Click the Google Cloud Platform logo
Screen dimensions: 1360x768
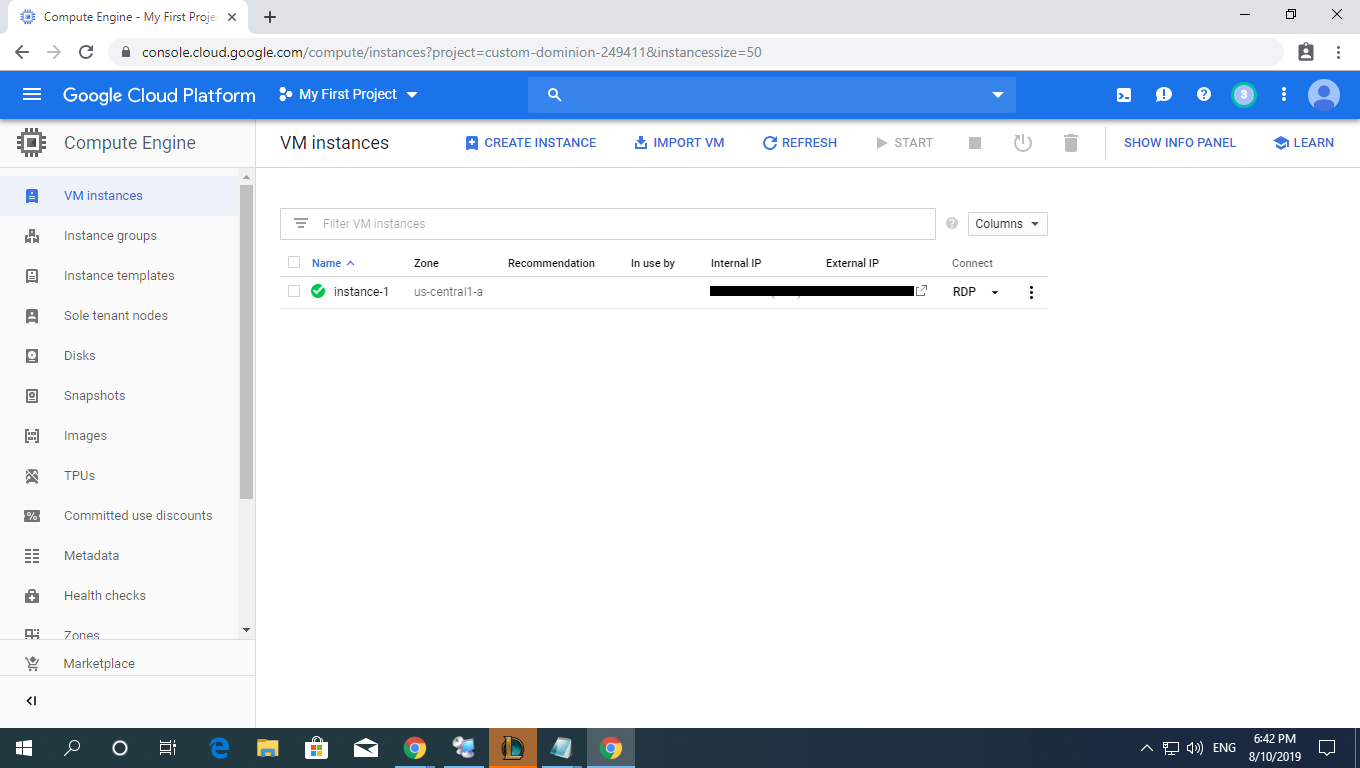tap(159, 95)
